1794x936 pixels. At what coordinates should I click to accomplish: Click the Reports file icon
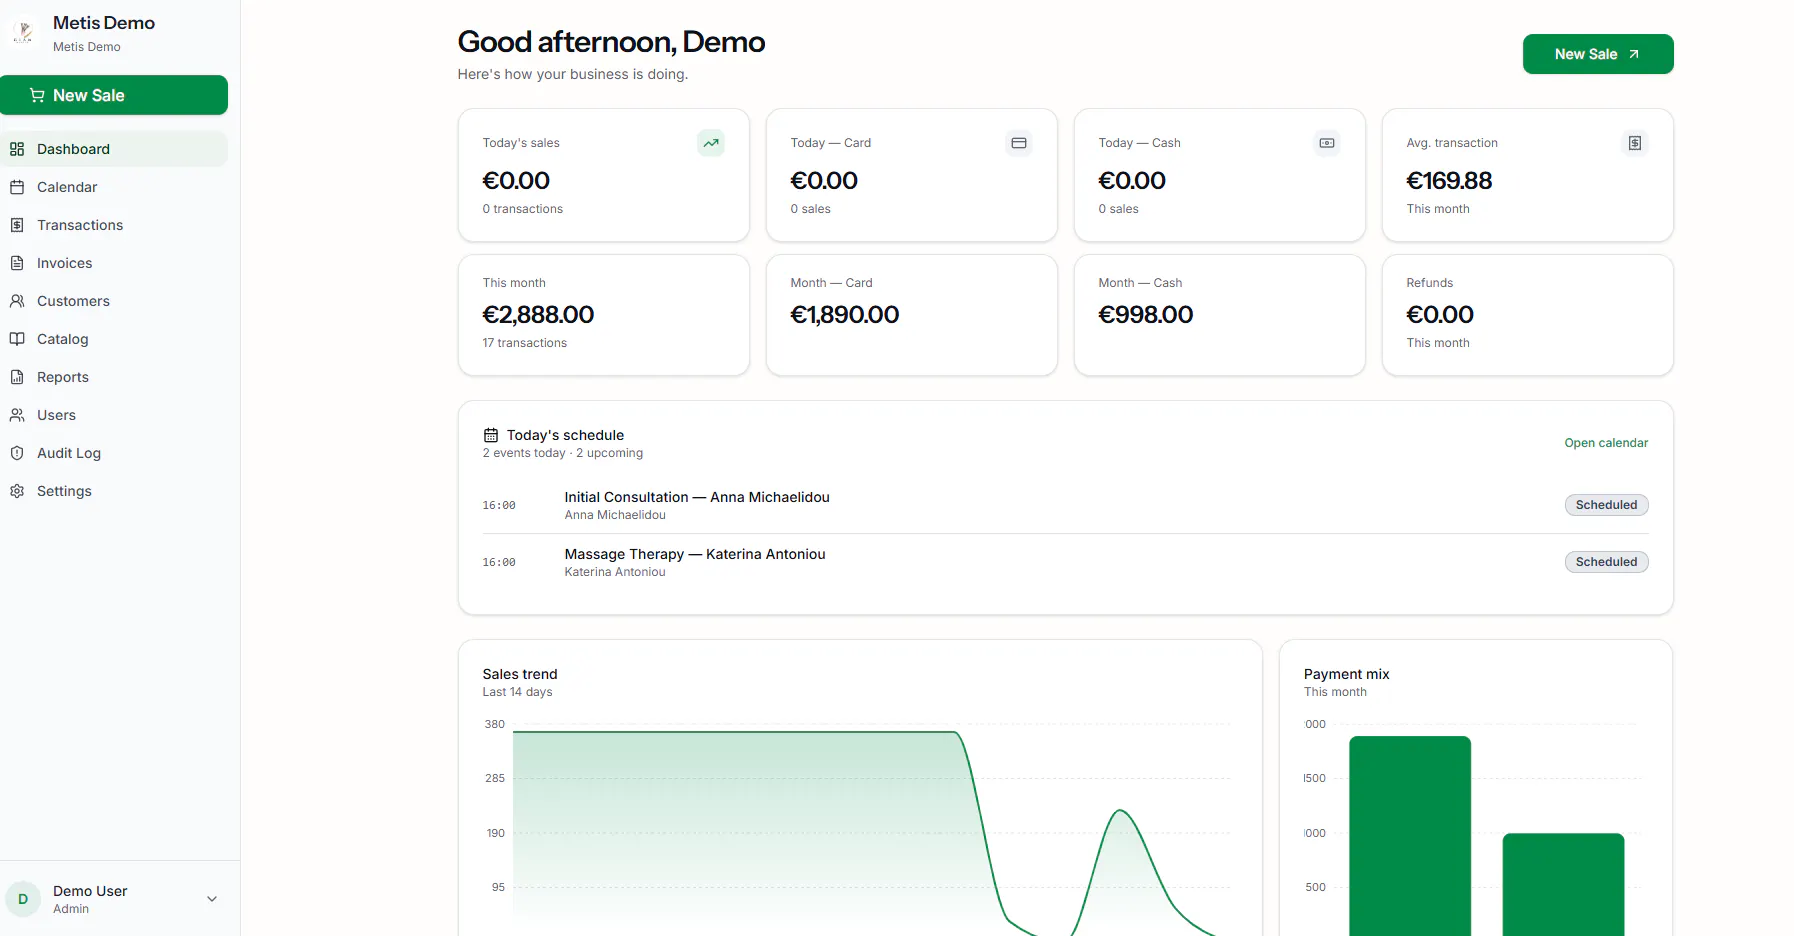point(17,377)
